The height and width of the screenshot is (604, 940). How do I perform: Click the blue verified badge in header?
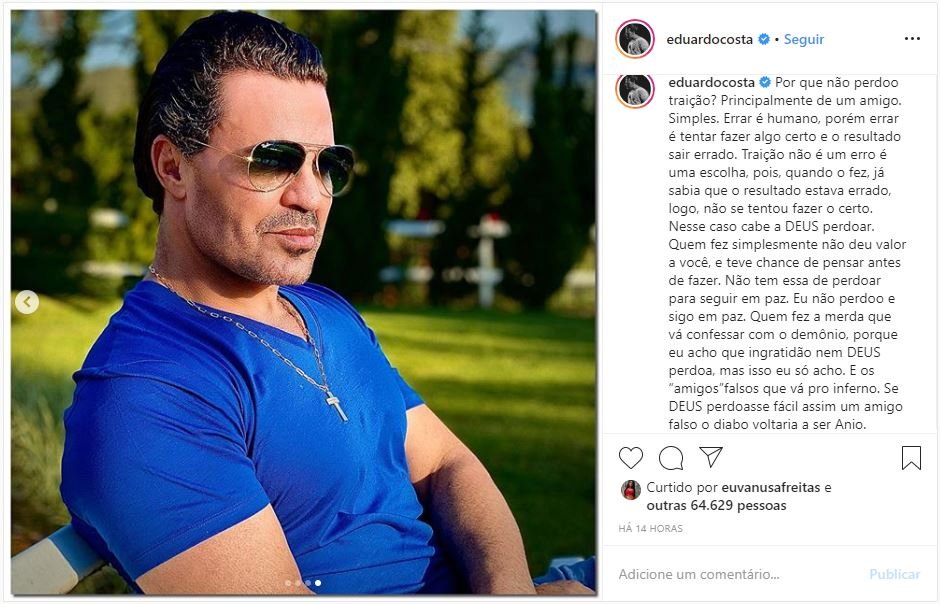click(764, 39)
